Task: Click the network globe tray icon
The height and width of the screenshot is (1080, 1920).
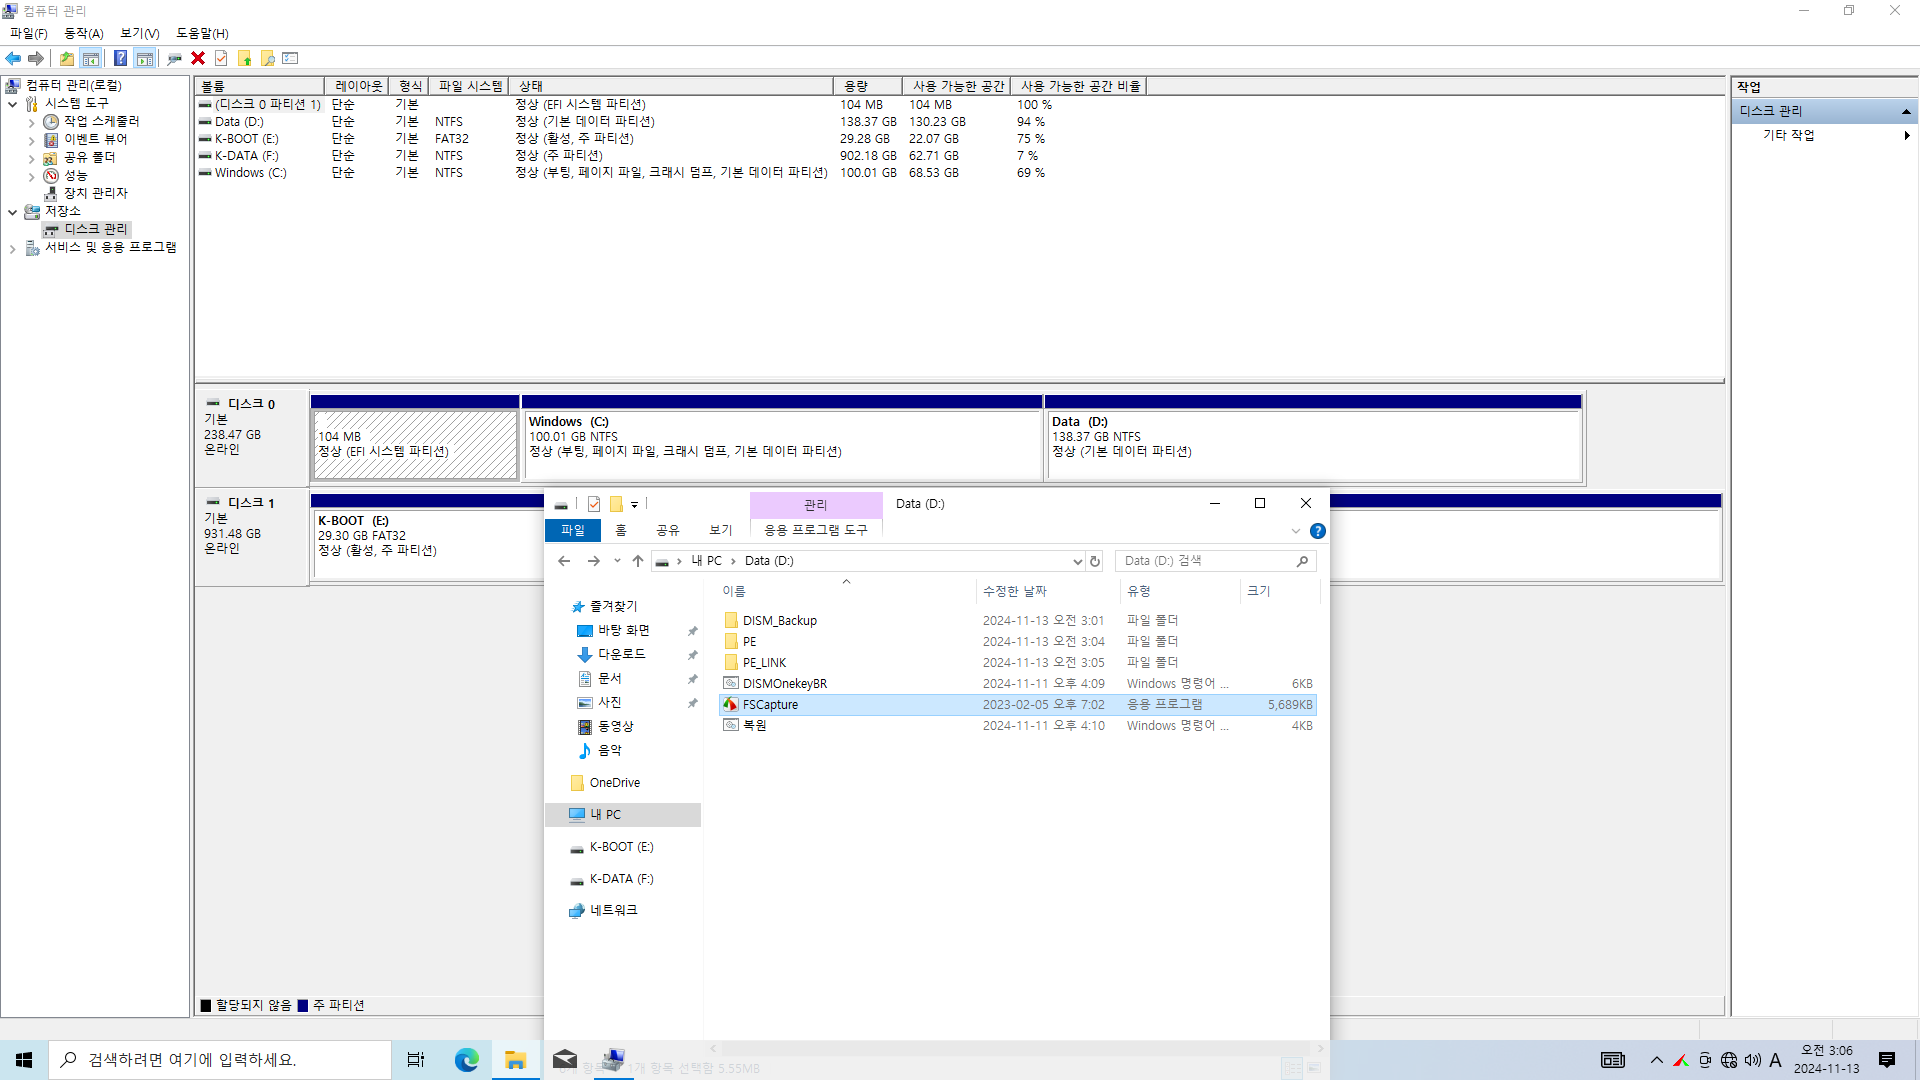Action: coord(1729,1060)
